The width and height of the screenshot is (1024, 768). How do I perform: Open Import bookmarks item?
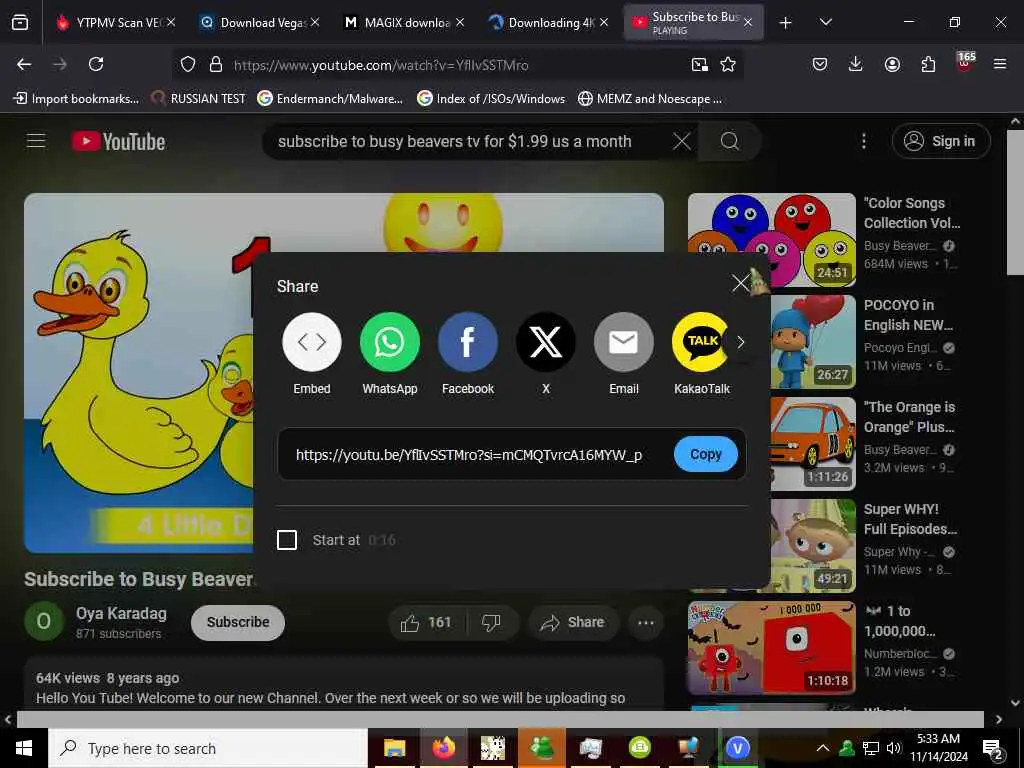coord(76,99)
